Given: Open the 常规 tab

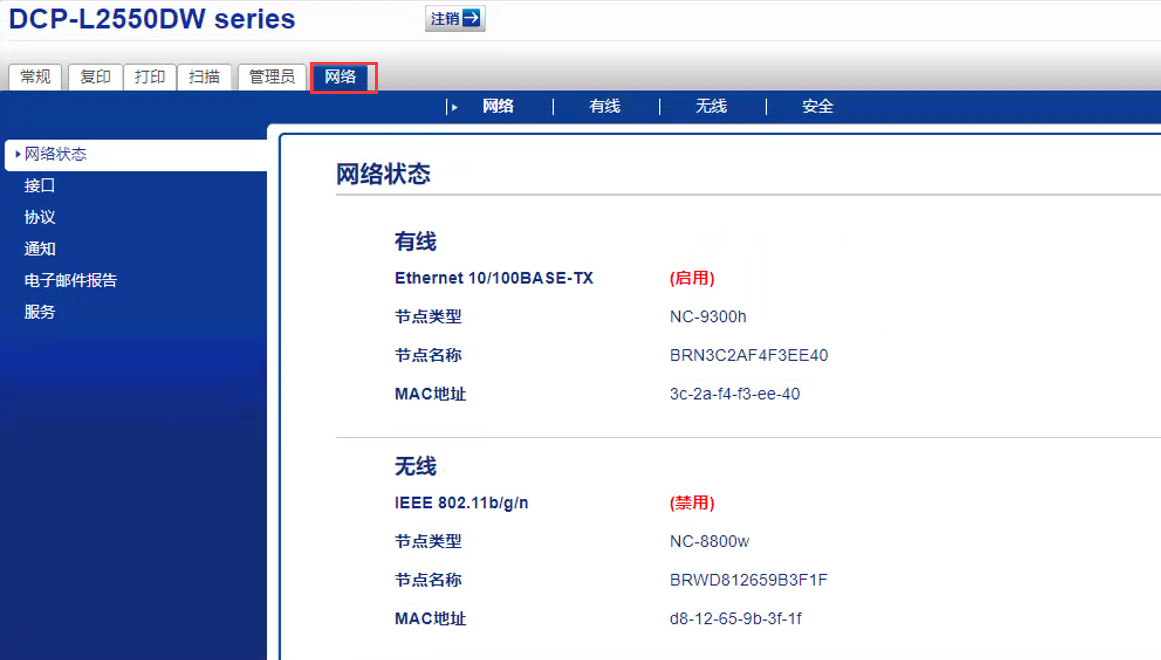Looking at the screenshot, I should click(36, 77).
